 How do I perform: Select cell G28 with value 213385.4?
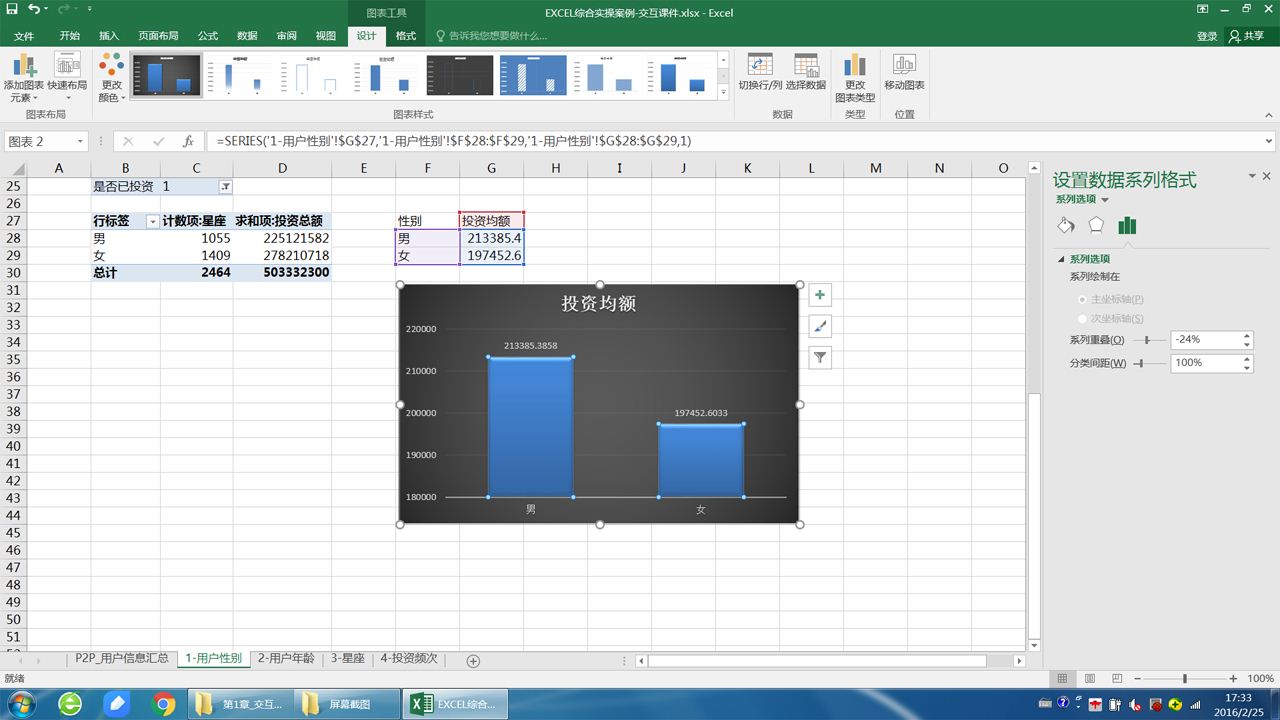(x=491, y=238)
